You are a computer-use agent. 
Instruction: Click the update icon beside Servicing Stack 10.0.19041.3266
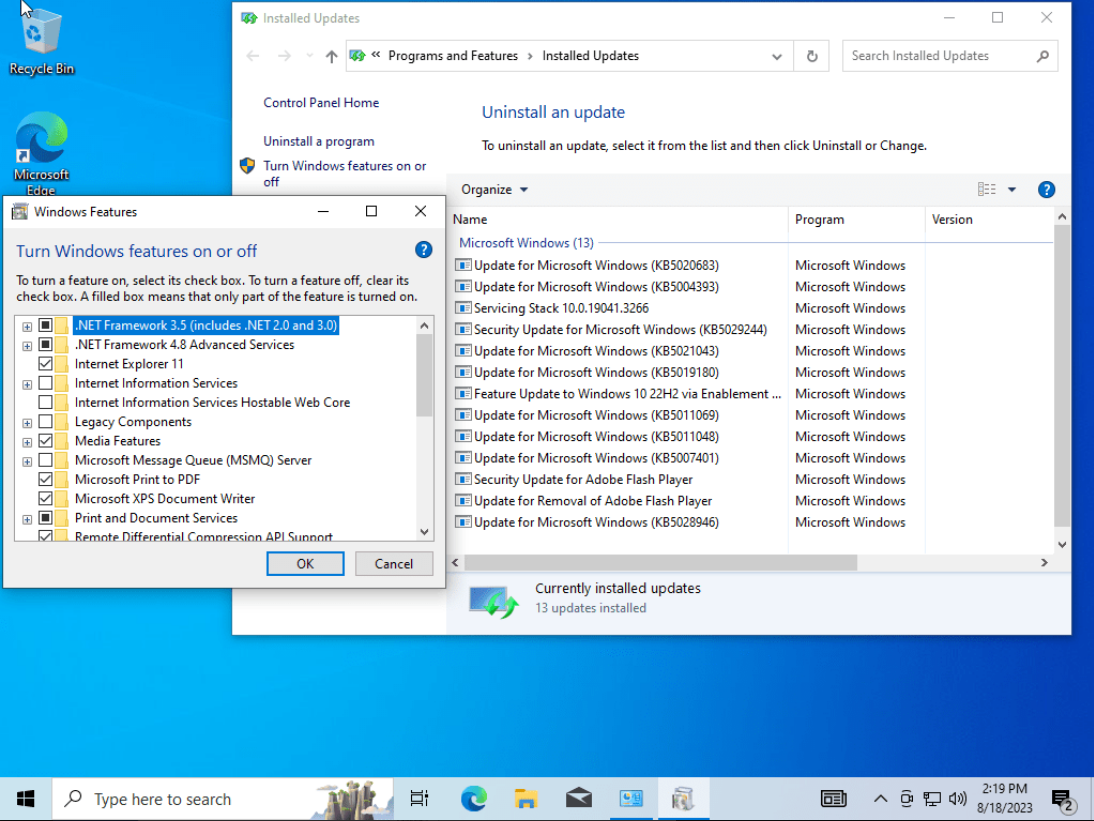pyautogui.click(x=463, y=308)
